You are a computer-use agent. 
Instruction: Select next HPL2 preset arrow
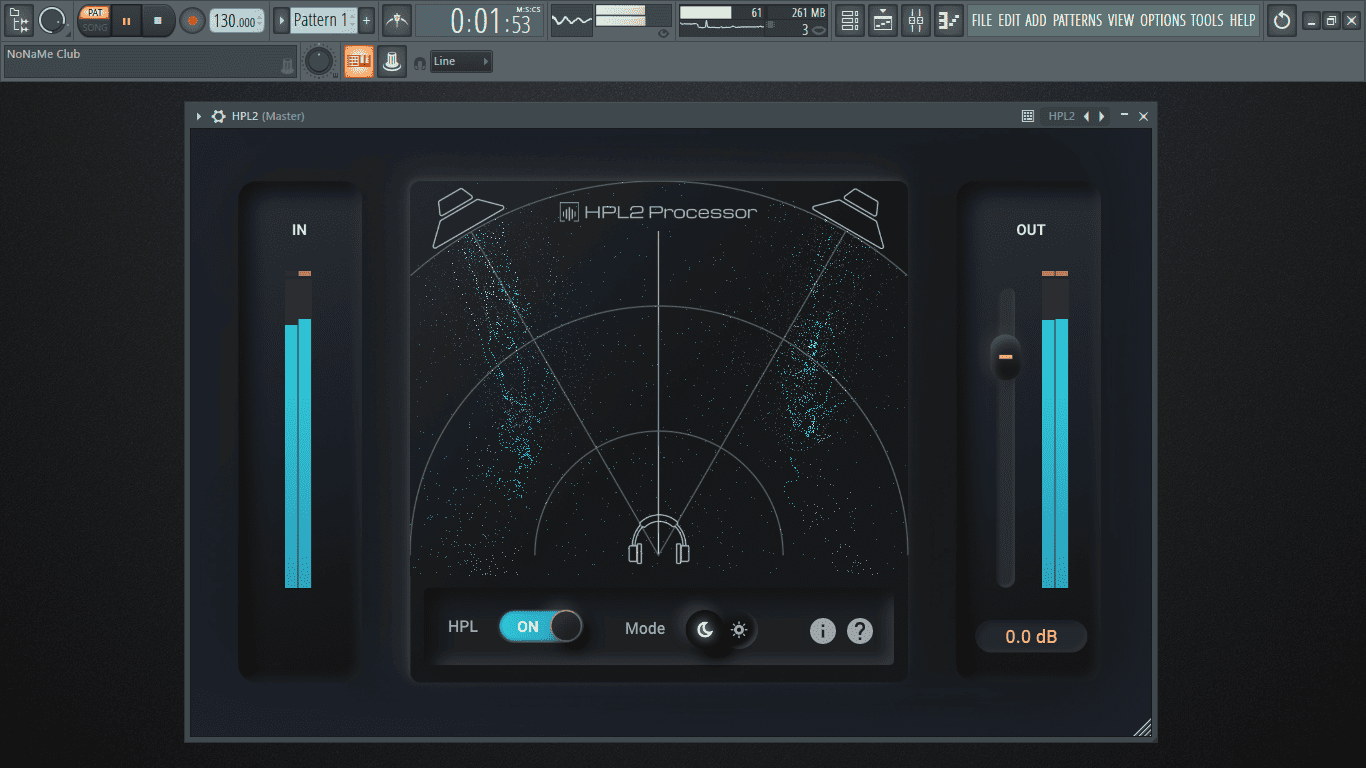click(x=1102, y=116)
